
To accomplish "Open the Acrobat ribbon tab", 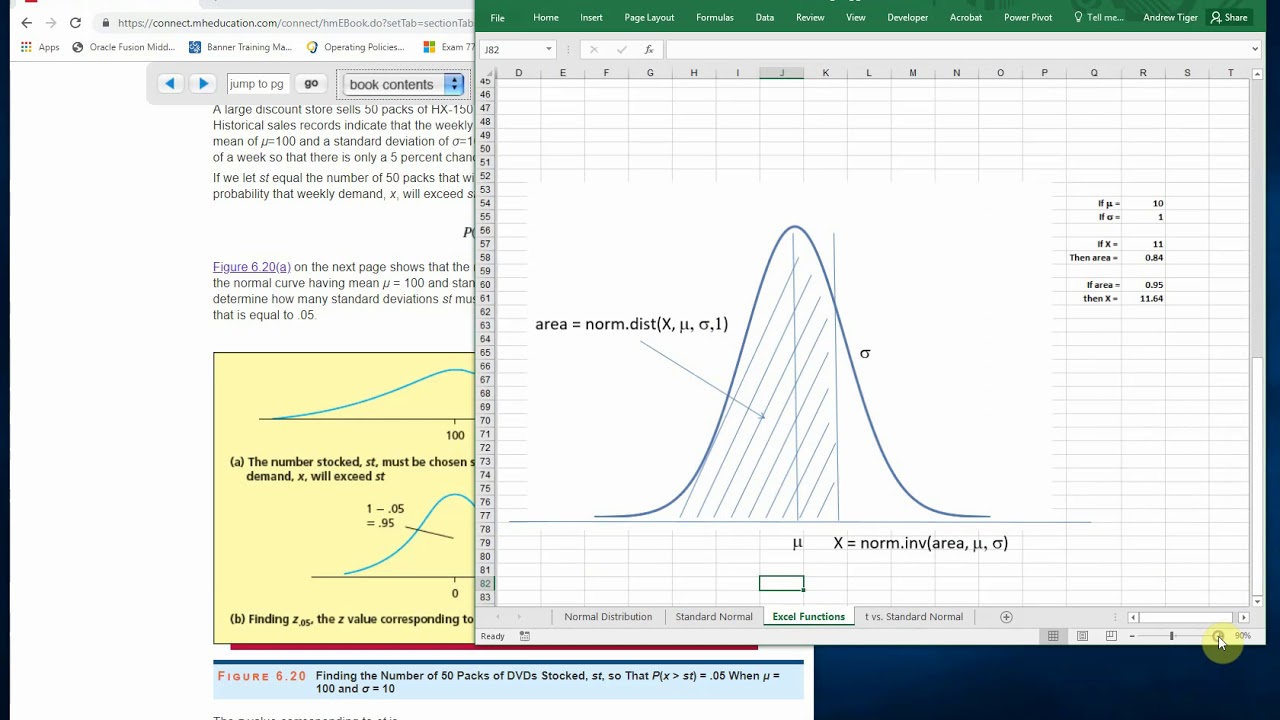I will 965,17.
